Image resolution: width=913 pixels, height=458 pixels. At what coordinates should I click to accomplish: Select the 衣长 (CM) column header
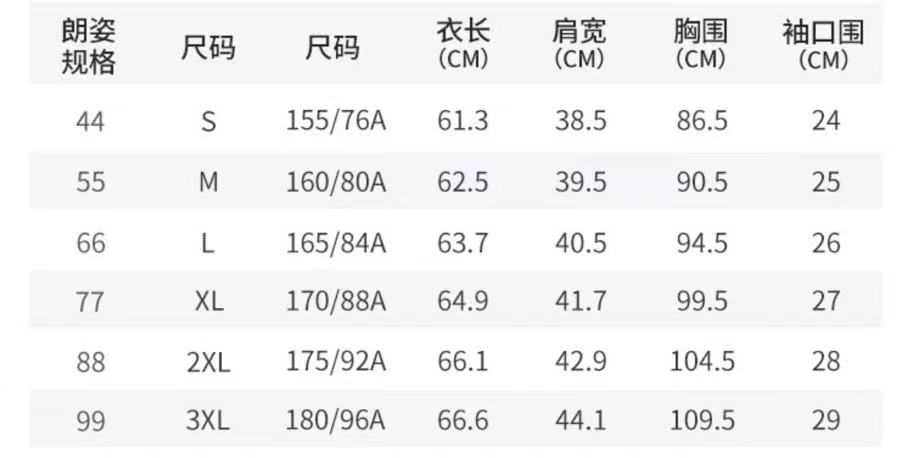[463, 45]
